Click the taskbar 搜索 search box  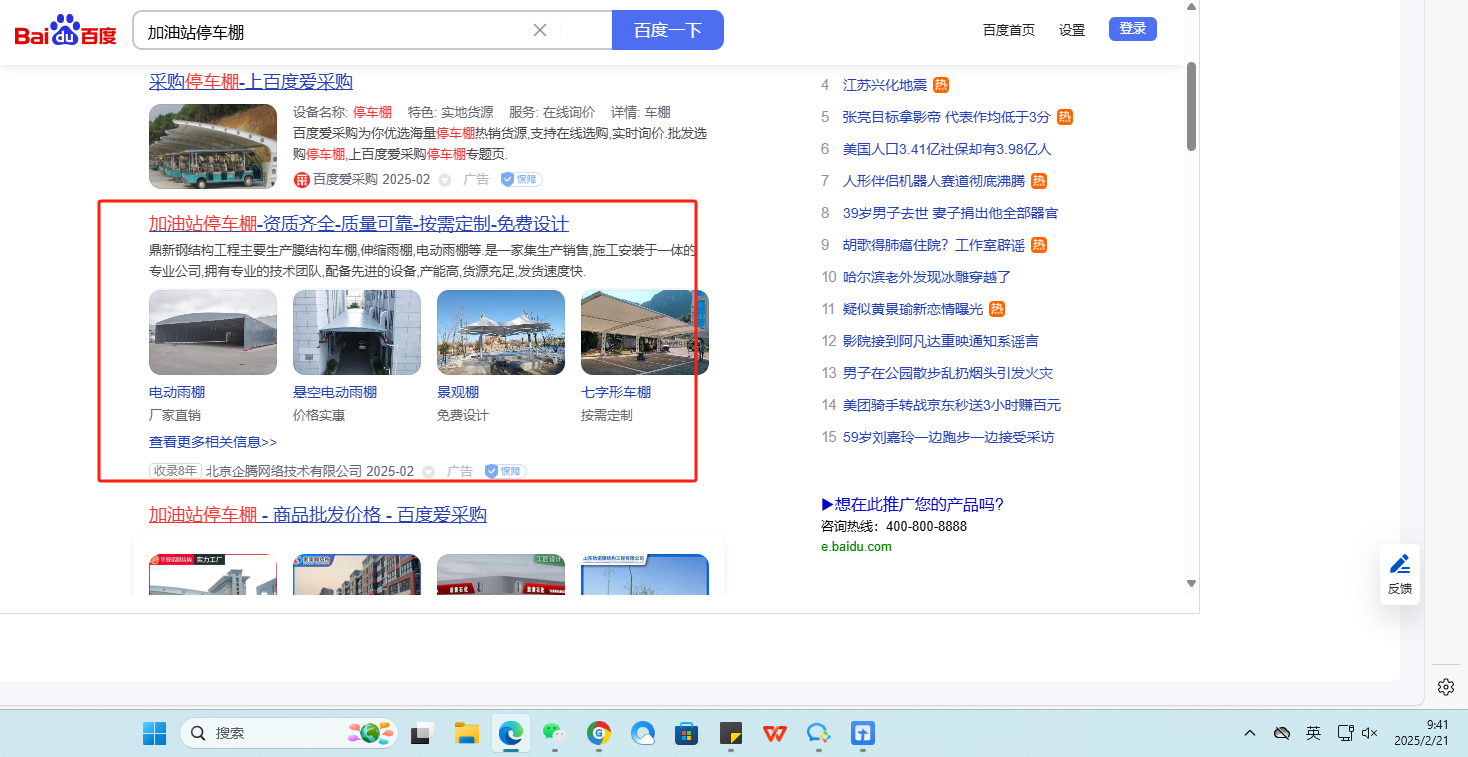pos(289,733)
